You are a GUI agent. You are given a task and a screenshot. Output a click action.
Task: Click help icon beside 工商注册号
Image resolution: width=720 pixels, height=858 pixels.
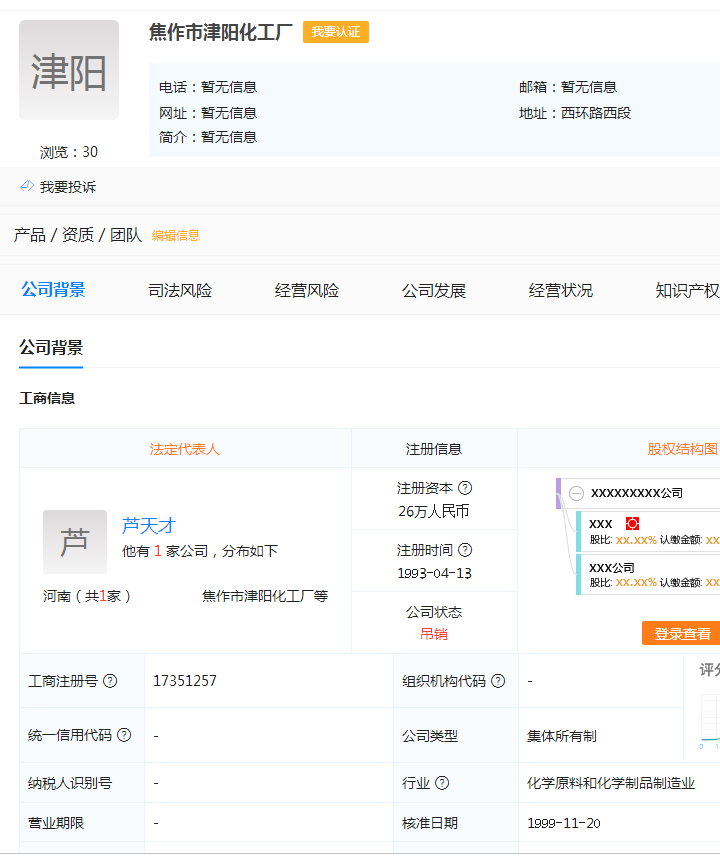(x=111, y=681)
